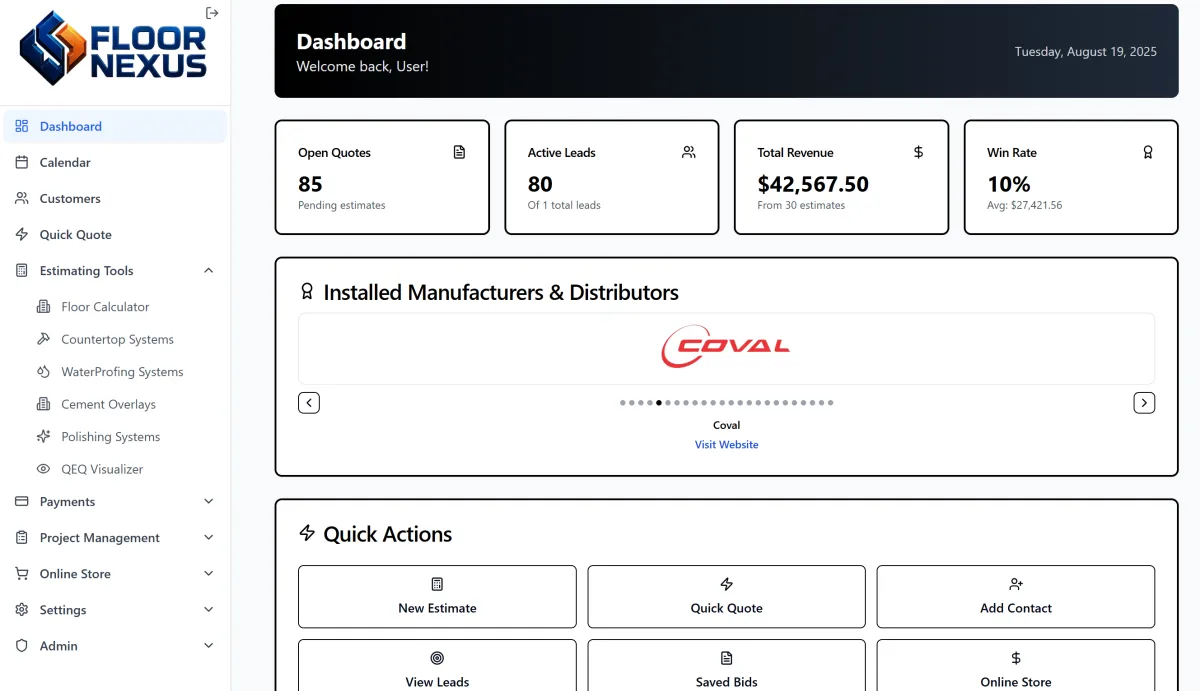Open the Open Quotes stats card

(x=382, y=178)
